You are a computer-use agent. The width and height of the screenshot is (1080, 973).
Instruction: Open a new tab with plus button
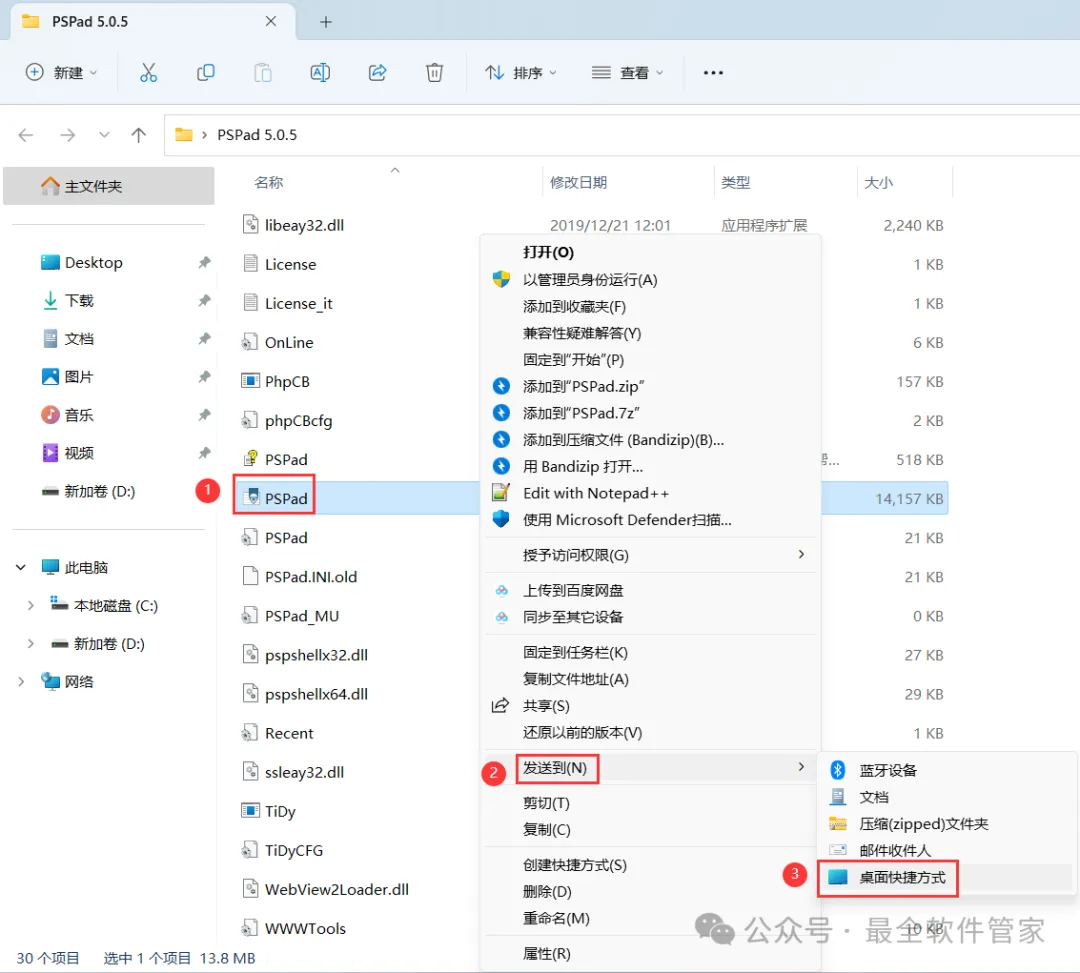[326, 22]
